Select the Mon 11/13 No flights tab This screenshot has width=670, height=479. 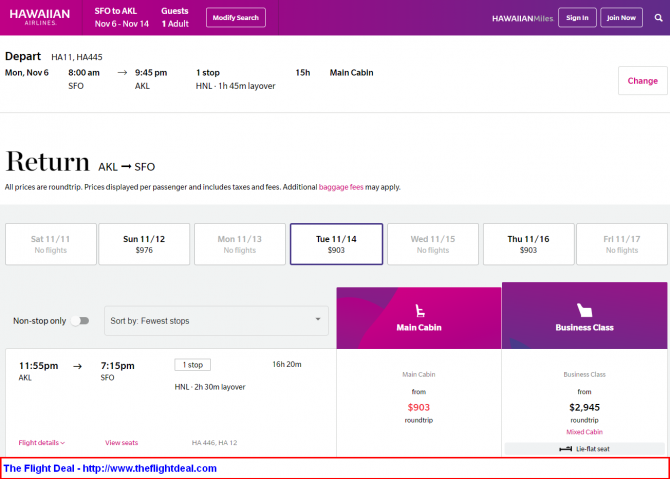tap(240, 244)
